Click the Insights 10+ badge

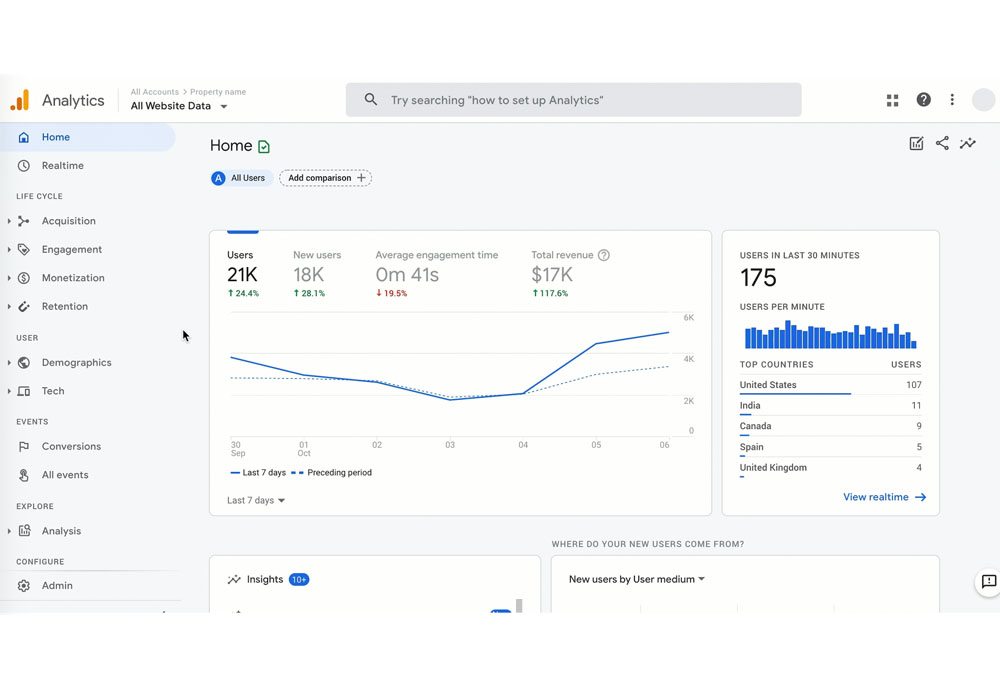point(298,580)
